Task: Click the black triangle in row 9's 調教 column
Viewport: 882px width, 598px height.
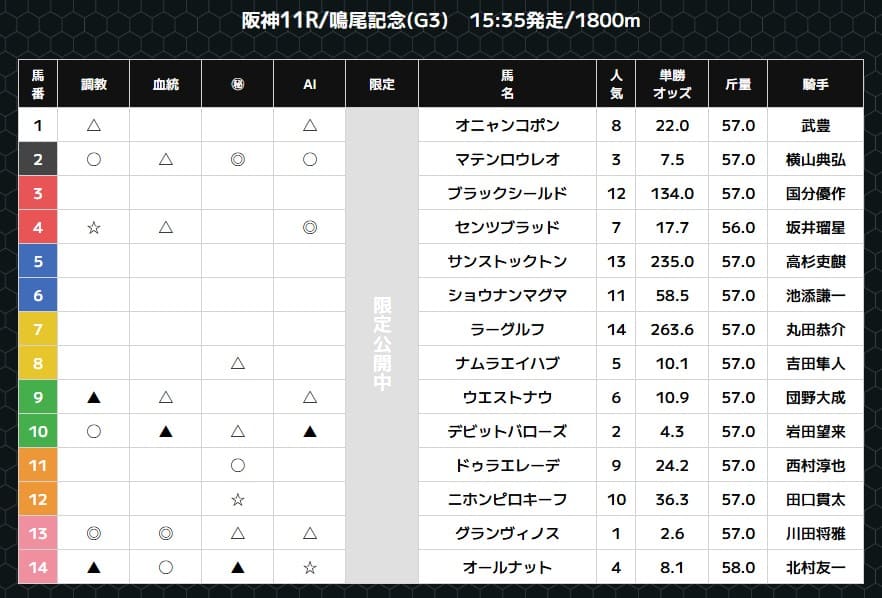Action: [x=94, y=398]
